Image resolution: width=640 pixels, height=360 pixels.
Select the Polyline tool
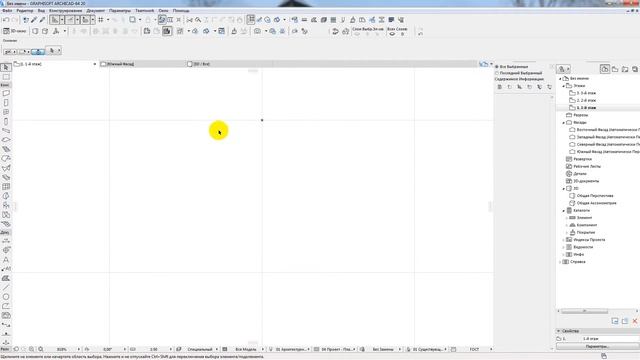point(6,306)
